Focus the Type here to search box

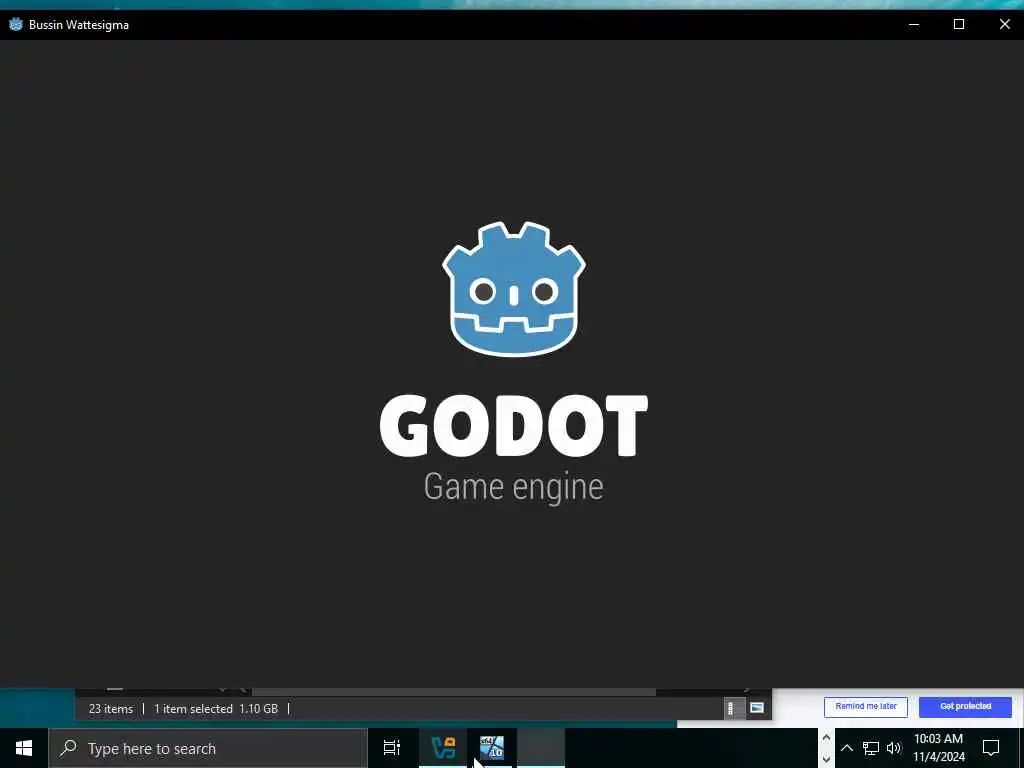click(x=208, y=748)
